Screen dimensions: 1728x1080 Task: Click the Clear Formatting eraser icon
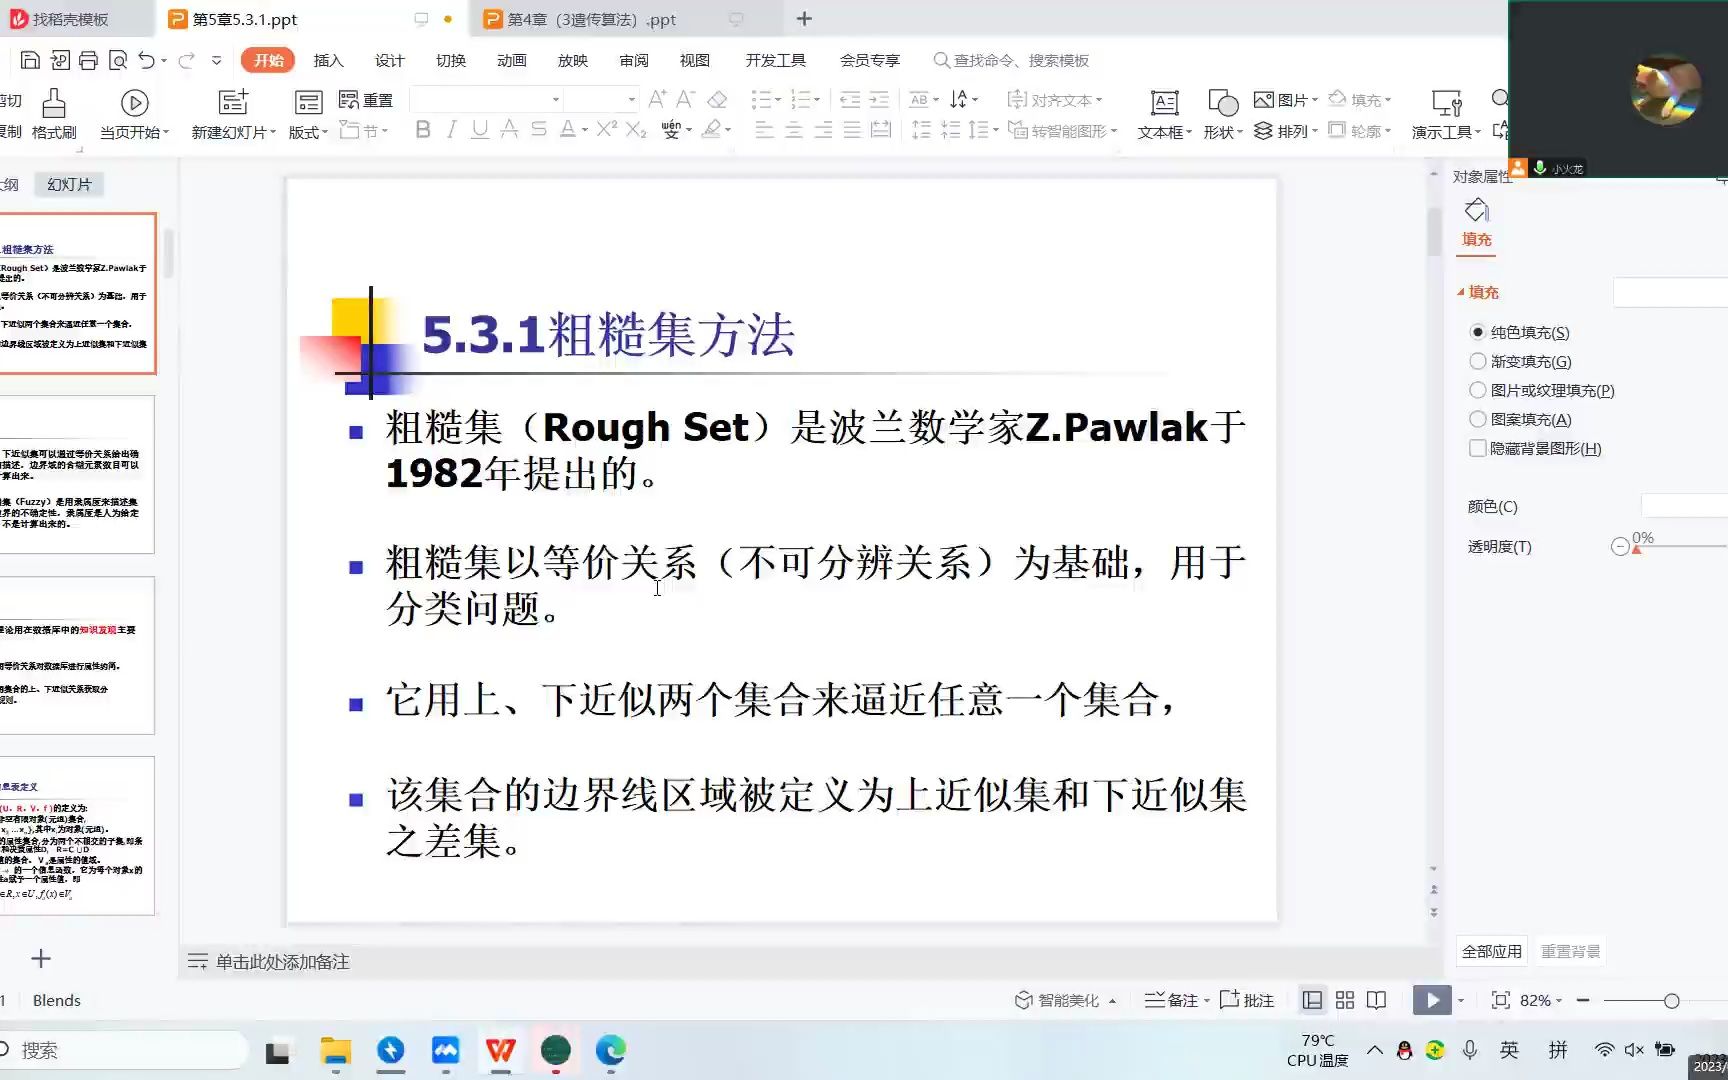tap(717, 99)
